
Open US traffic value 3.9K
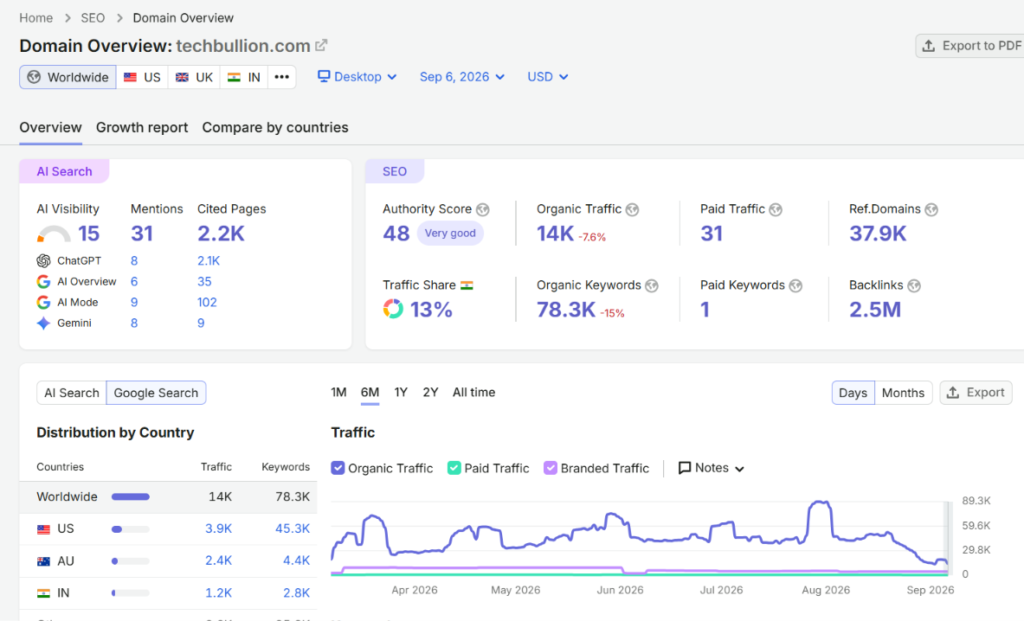(219, 529)
